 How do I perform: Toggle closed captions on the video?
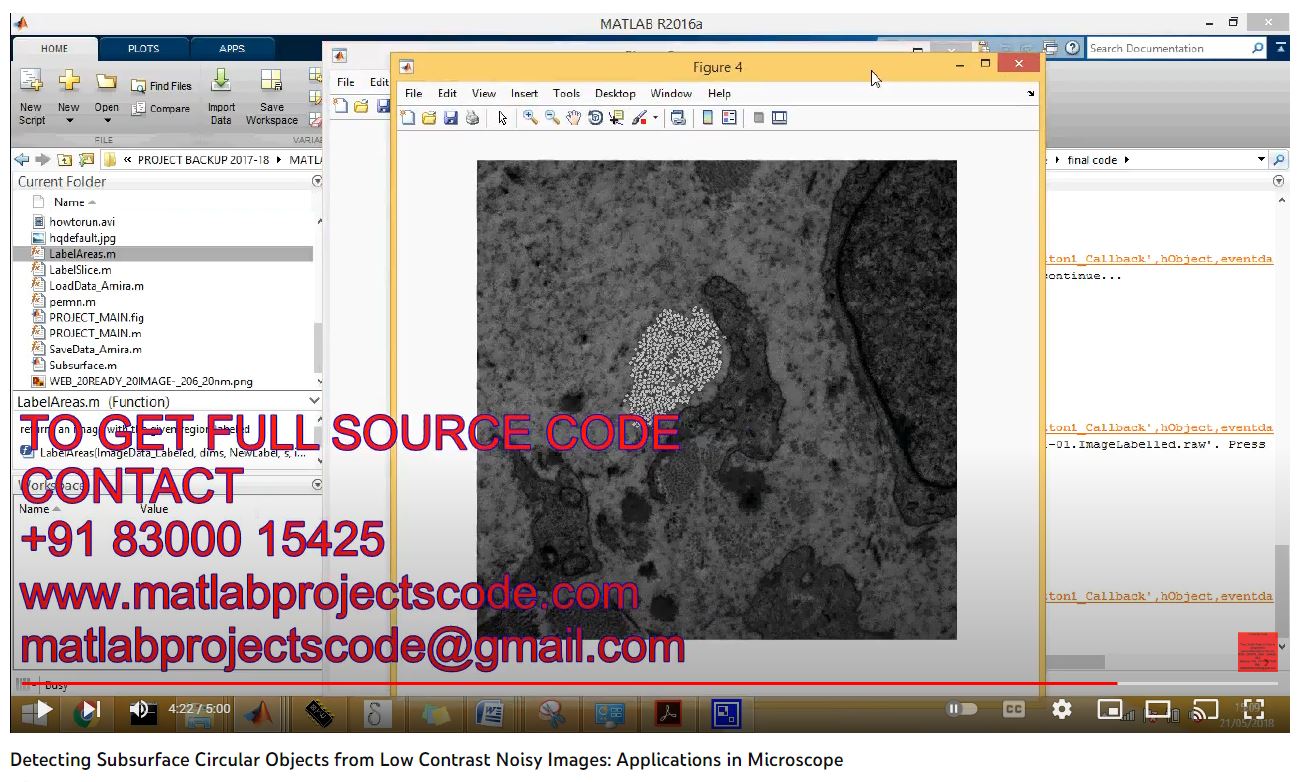1013,709
